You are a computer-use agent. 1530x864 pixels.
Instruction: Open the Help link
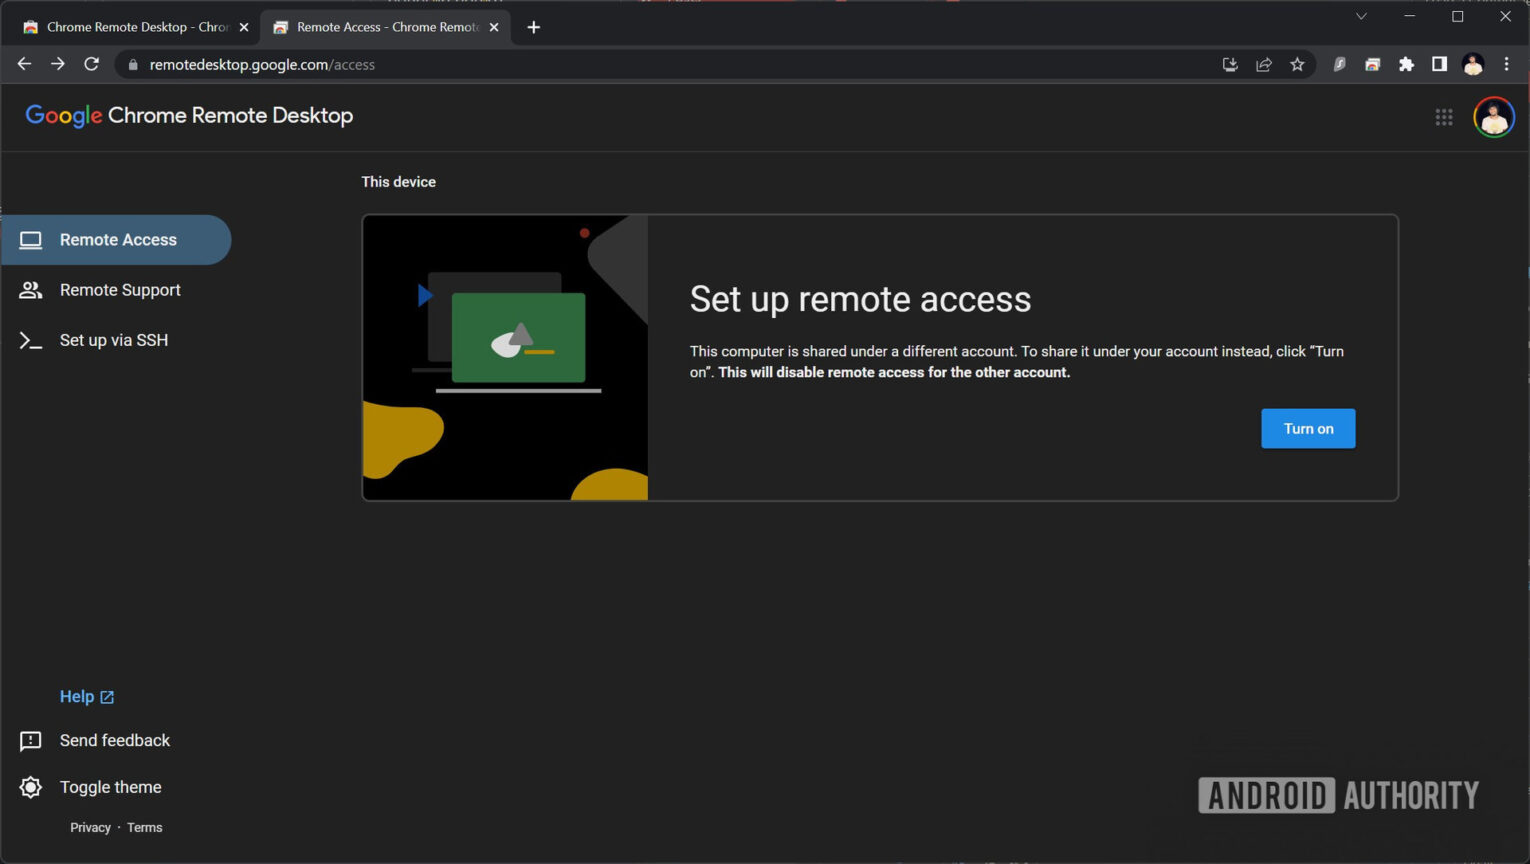(78, 696)
